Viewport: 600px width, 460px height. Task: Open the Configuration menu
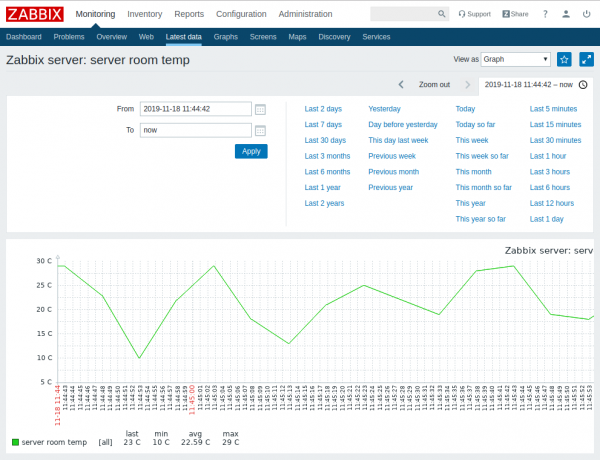[241, 15]
